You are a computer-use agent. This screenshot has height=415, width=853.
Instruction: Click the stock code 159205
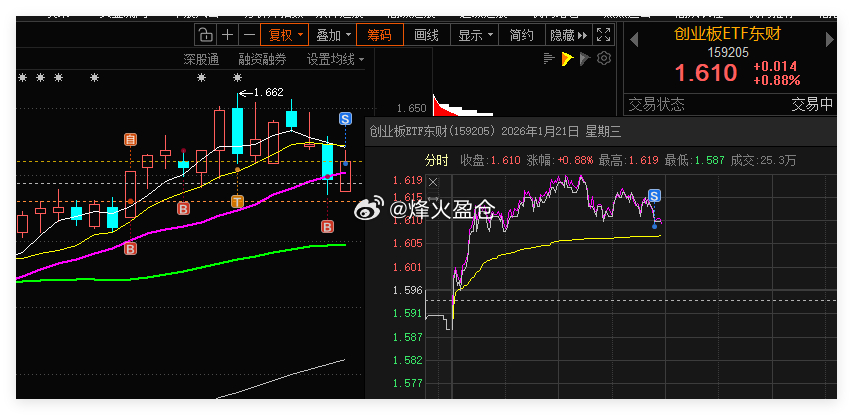coord(728,53)
